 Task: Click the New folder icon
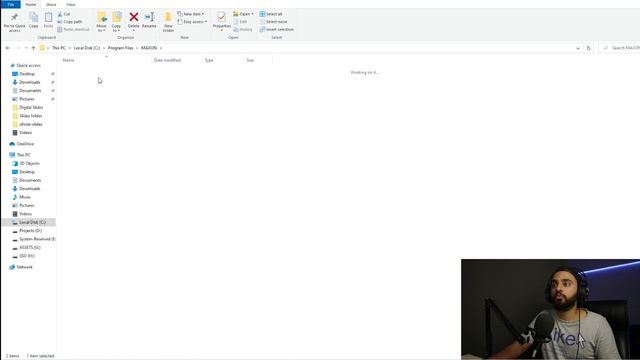(x=168, y=17)
